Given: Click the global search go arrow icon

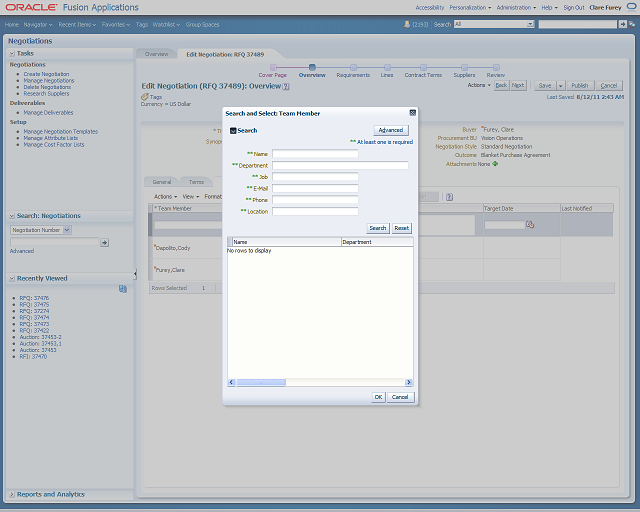Looking at the screenshot, I should (x=622, y=24).
